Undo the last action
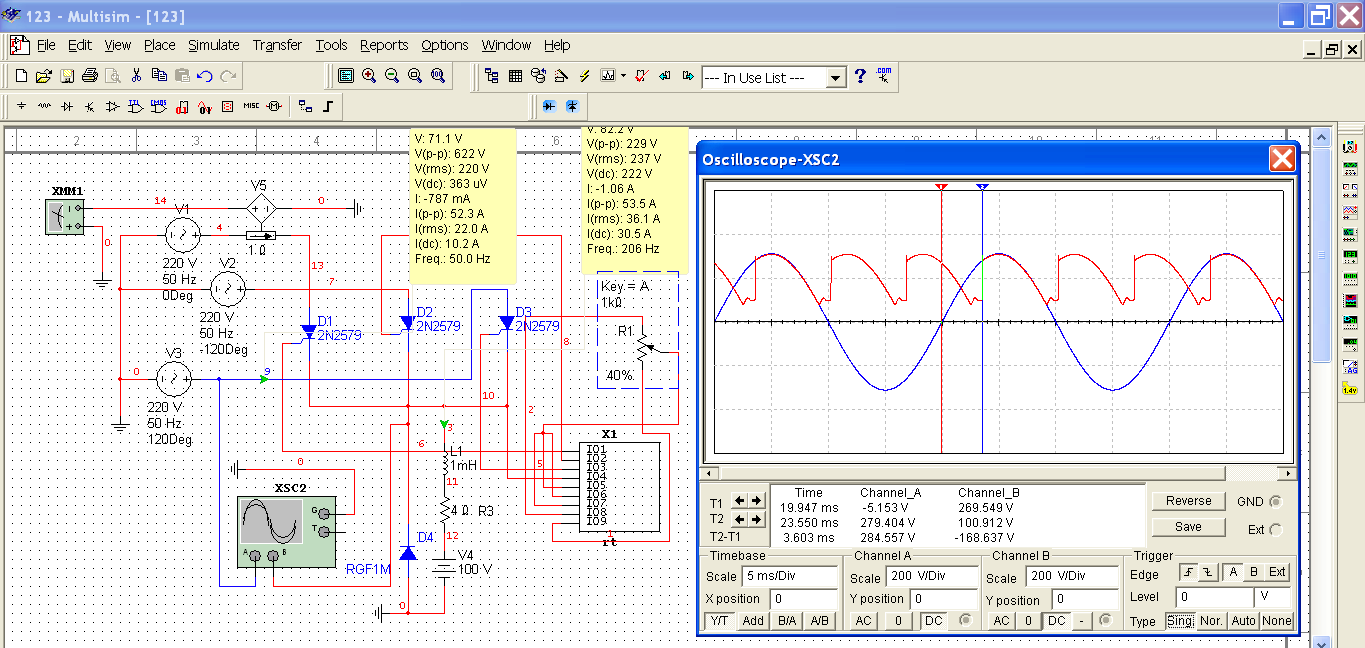 point(205,76)
